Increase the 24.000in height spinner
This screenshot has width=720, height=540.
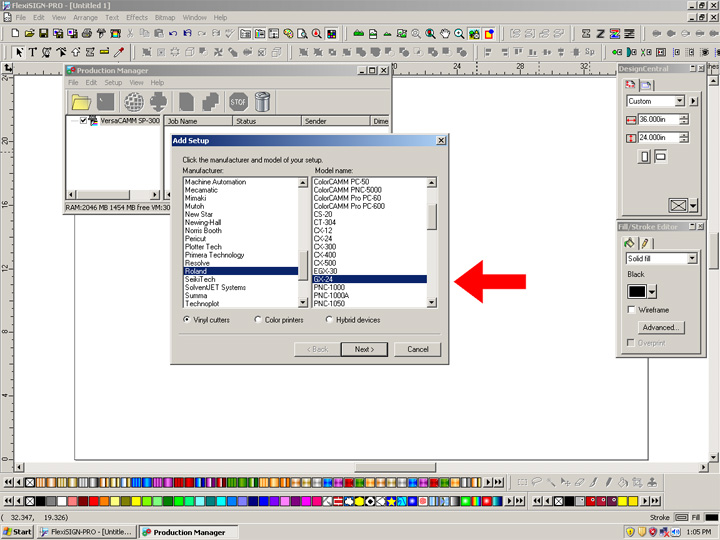[x=684, y=135]
